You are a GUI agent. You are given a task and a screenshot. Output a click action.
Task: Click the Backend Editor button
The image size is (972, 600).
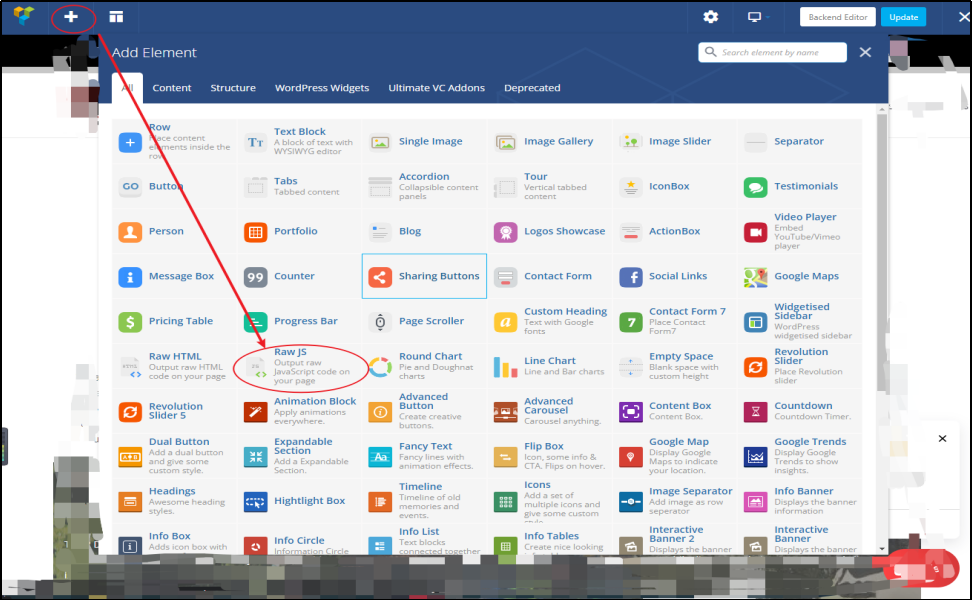(x=837, y=17)
